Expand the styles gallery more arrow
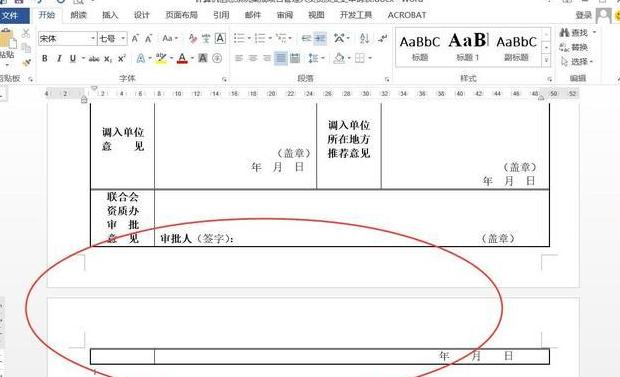 click(546, 61)
